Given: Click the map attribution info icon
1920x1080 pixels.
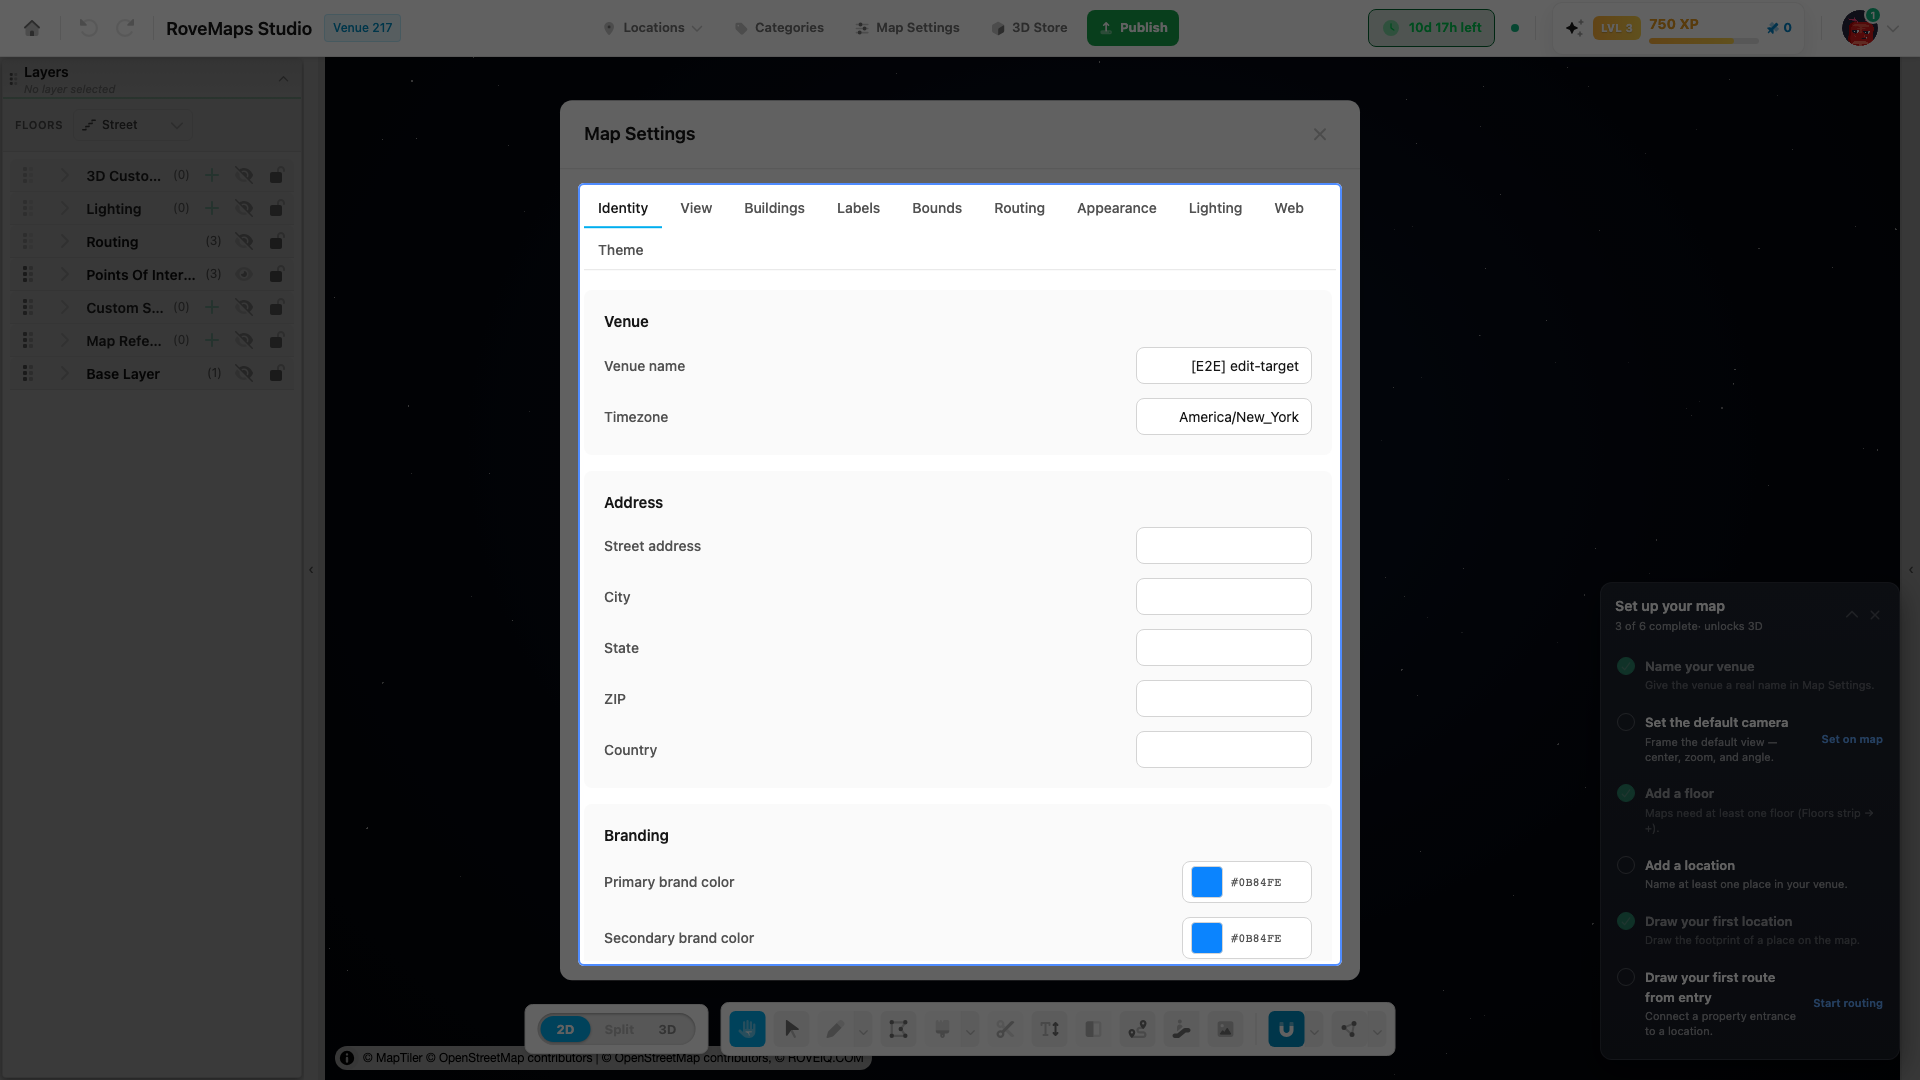Looking at the screenshot, I should (x=347, y=1058).
